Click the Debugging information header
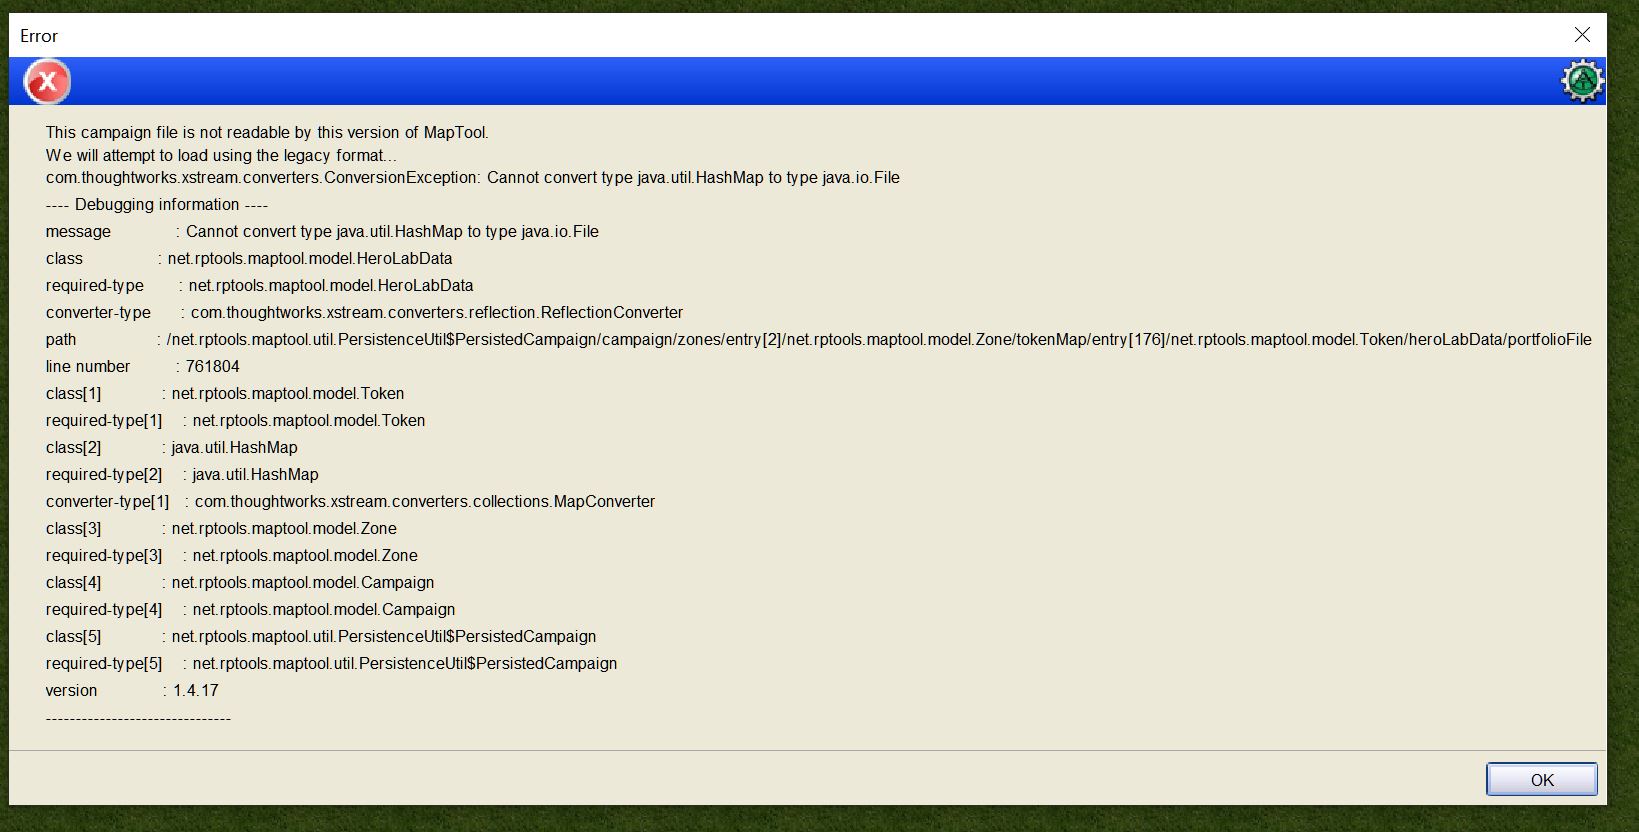The image size is (1639, 832). 156,204
